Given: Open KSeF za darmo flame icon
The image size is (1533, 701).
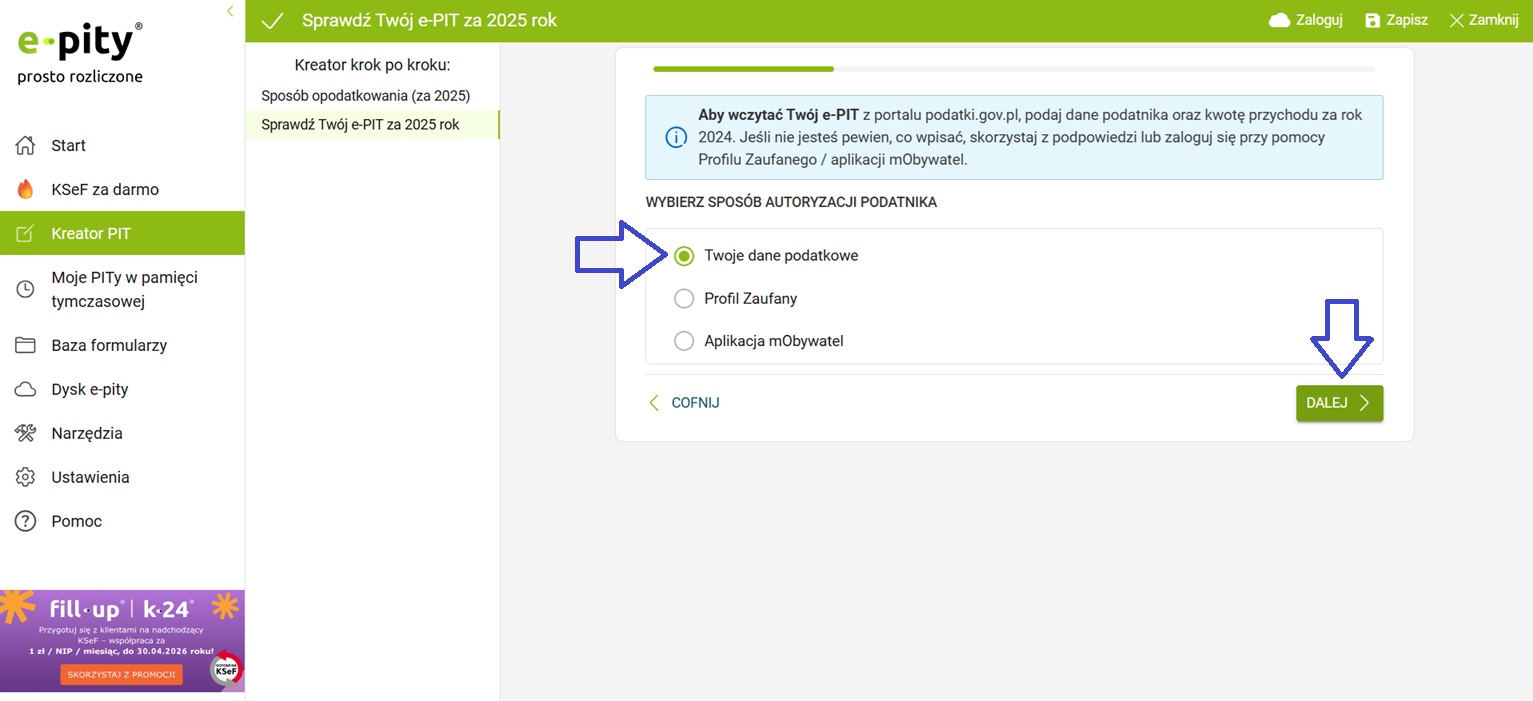Looking at the screenshot, I should [x=26, y=190].
